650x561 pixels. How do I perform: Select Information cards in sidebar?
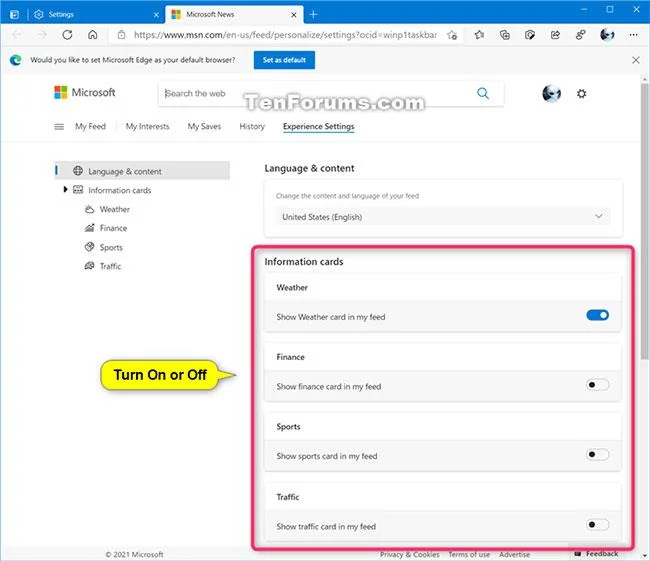[x=119, y=190]
